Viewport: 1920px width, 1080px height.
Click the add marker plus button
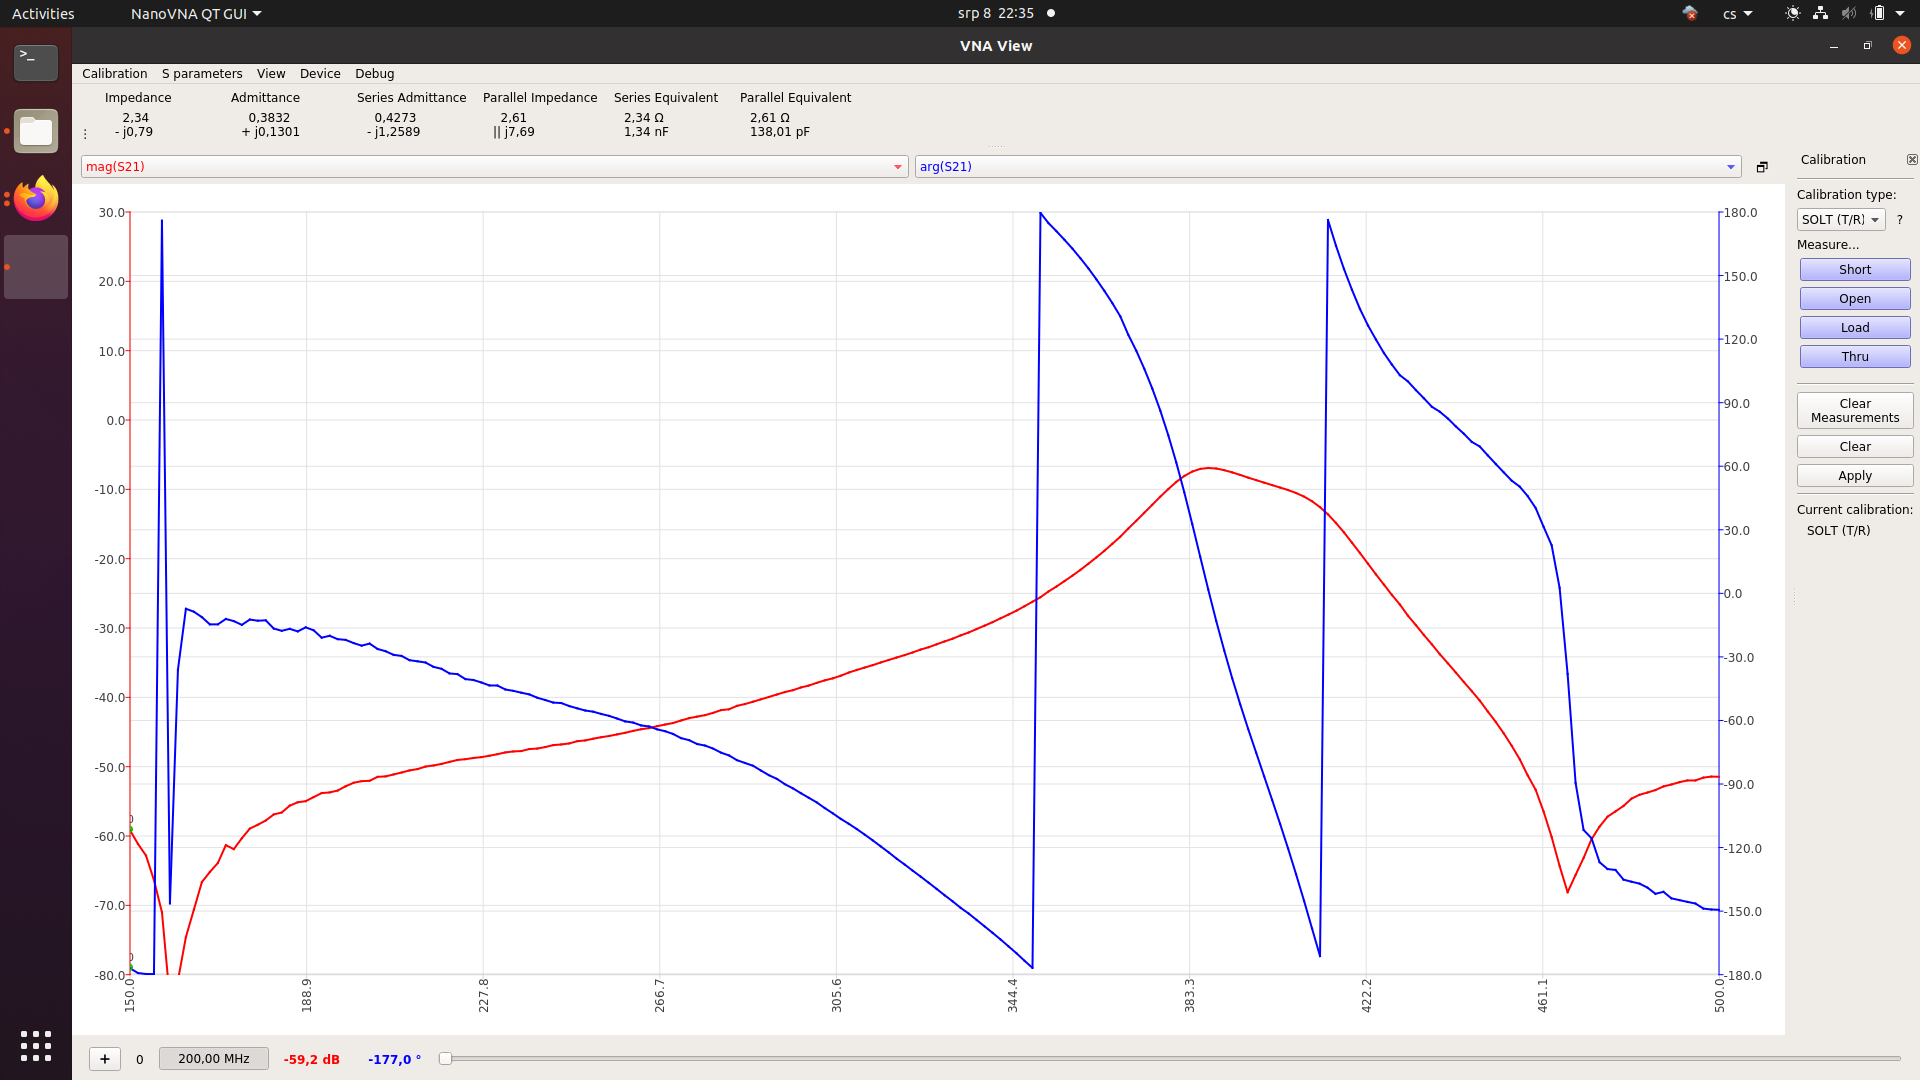[x=105, y=1059]
